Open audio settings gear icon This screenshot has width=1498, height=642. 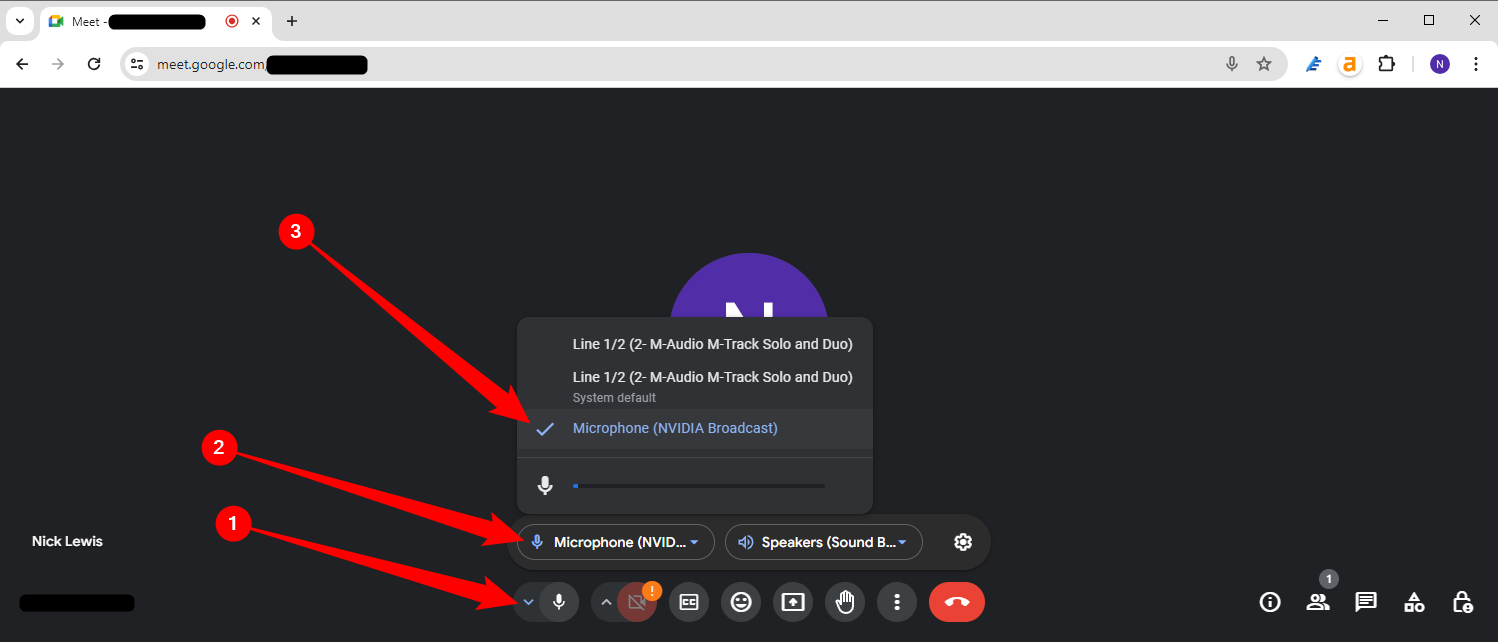[963, 542]
